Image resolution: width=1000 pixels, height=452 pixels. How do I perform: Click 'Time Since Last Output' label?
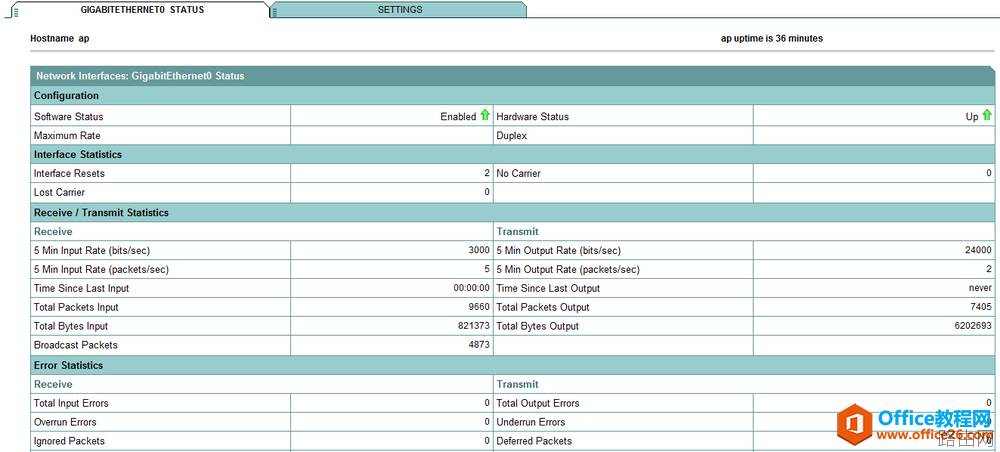[x=548, y=288]
